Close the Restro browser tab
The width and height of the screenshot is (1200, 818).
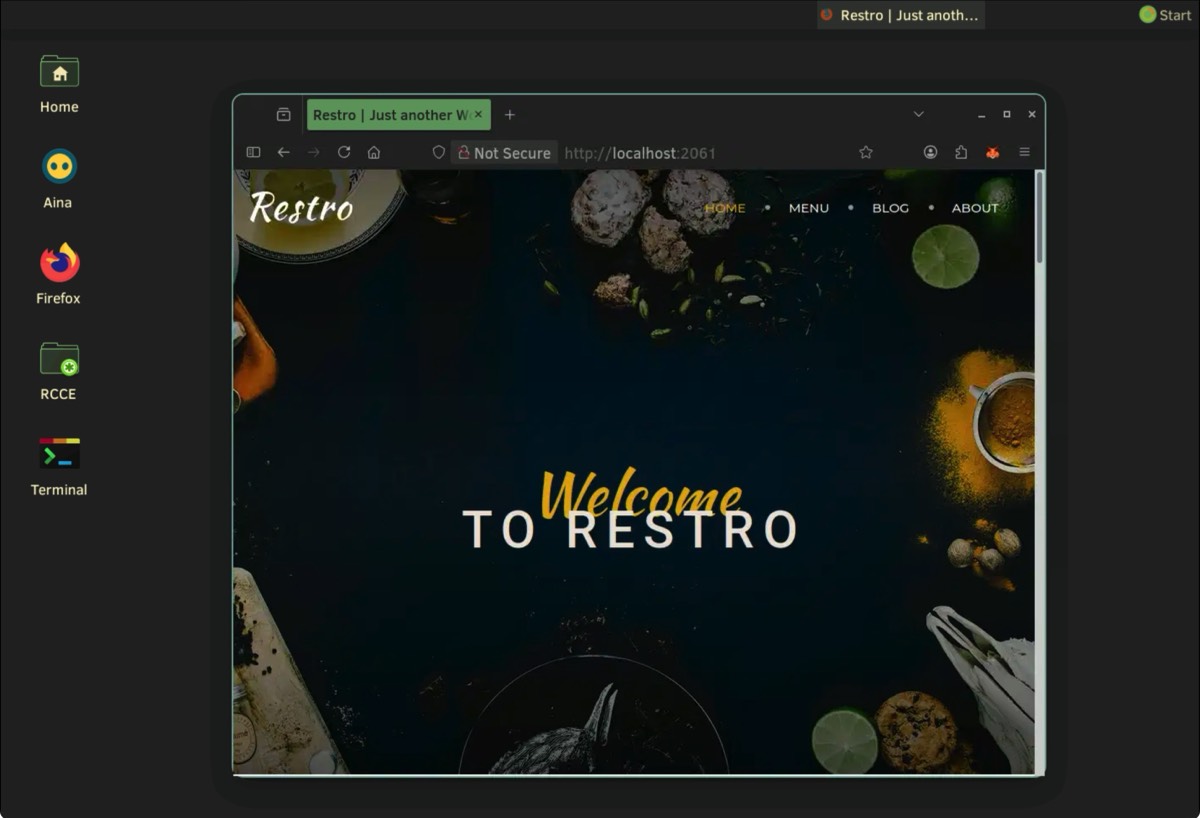coord(478,115)
